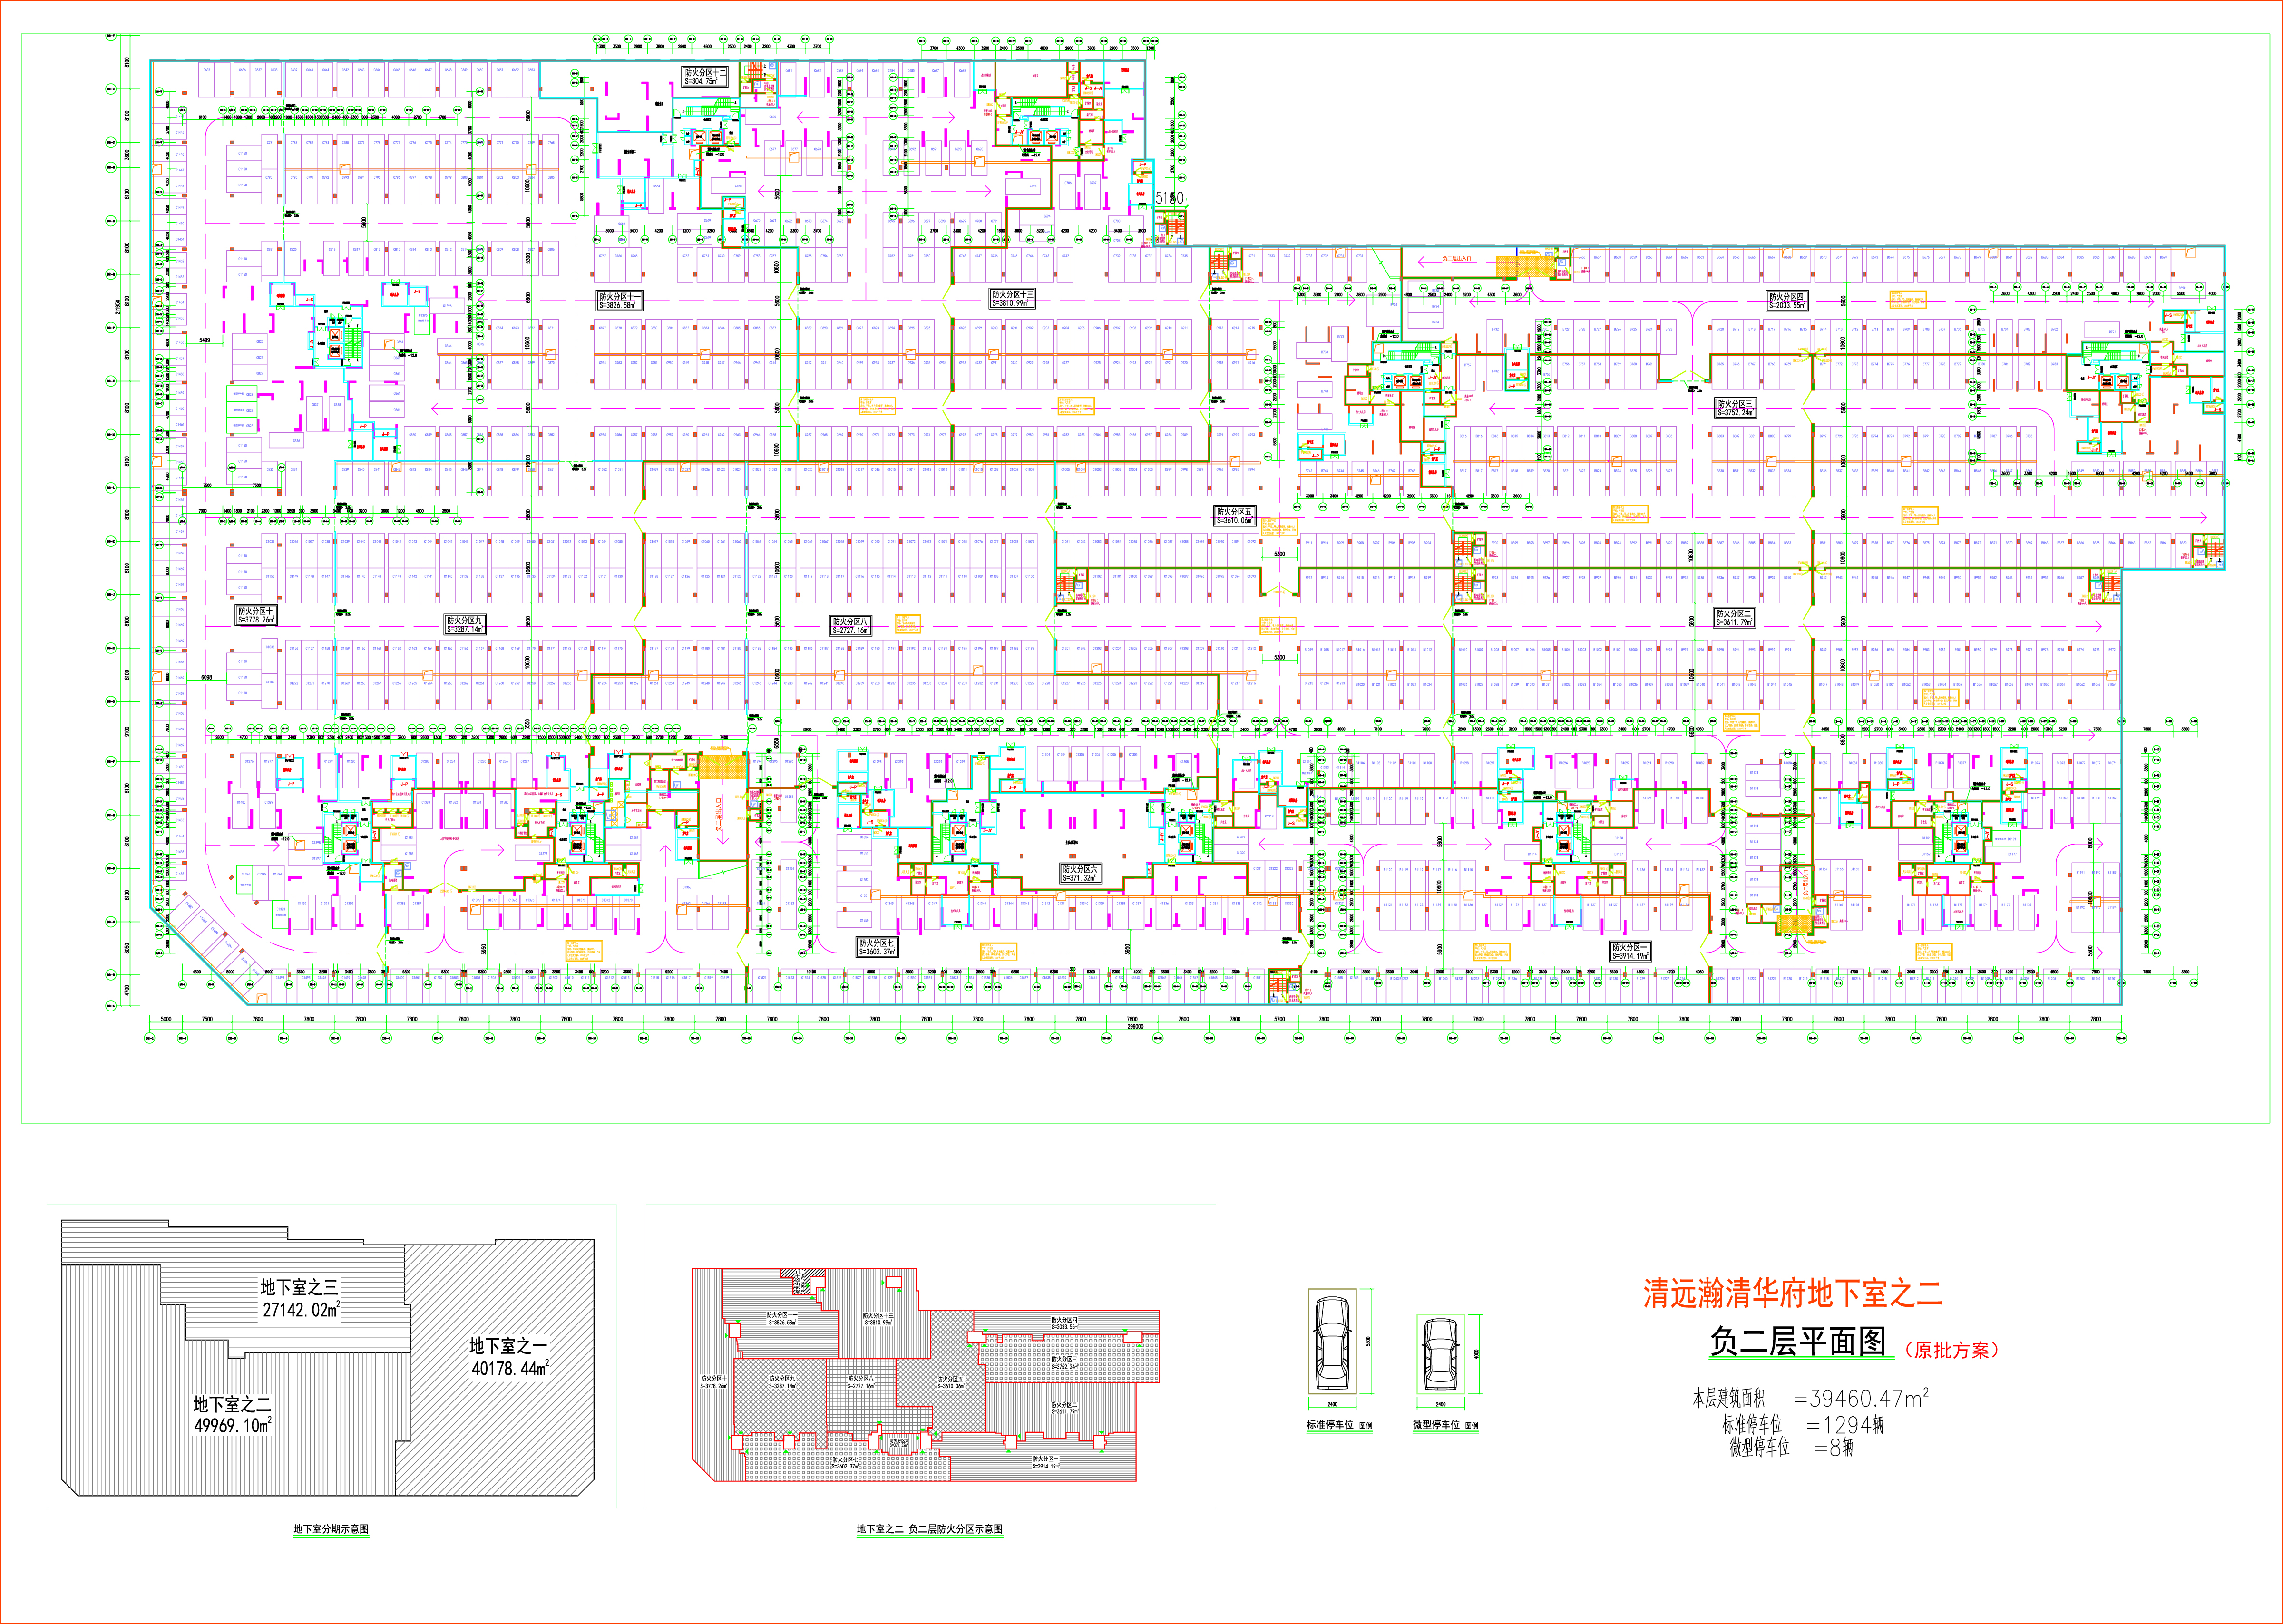Click 防火分区三 in the red fire-zone schematic
Image resolution: width=2283 pixels, height=1624 pixels.
(1064, 1363)
